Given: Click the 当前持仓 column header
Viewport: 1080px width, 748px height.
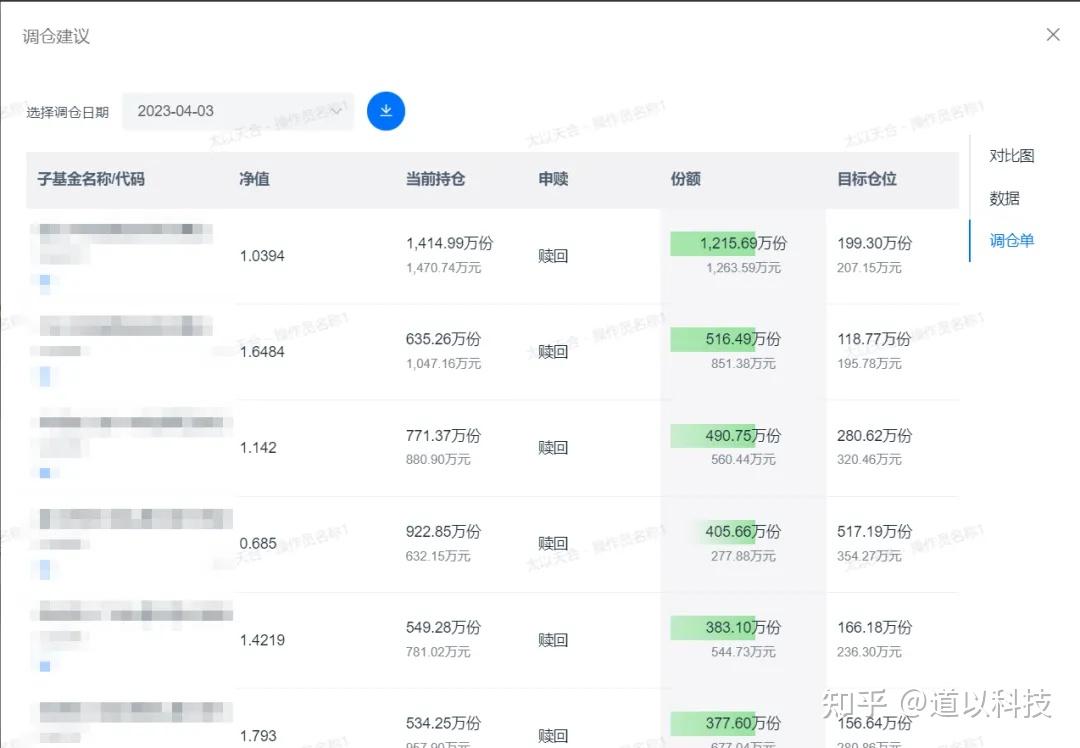Looking at the screenshot, I should coord(435,179).
